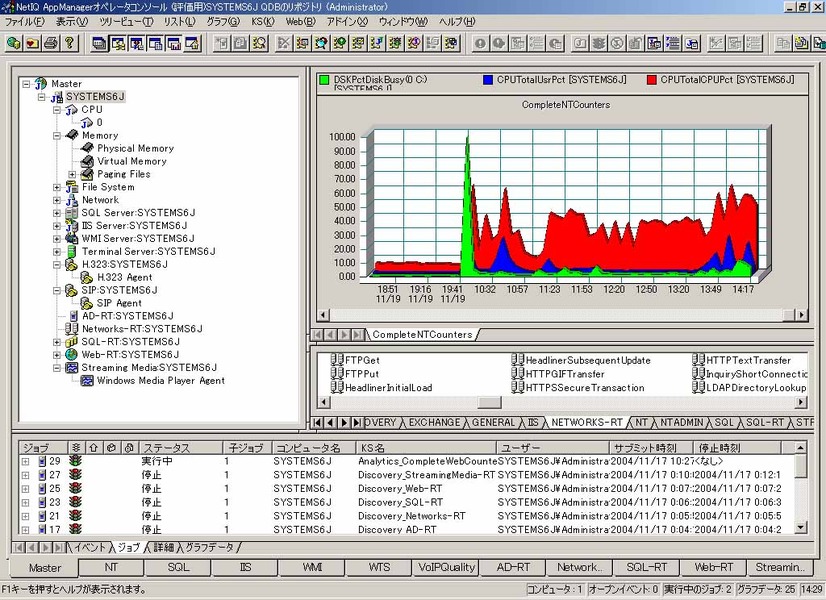Sort job list by サブミット時刻 column
This screenshot has width=826, height=600.
click(x=651, y=448)
